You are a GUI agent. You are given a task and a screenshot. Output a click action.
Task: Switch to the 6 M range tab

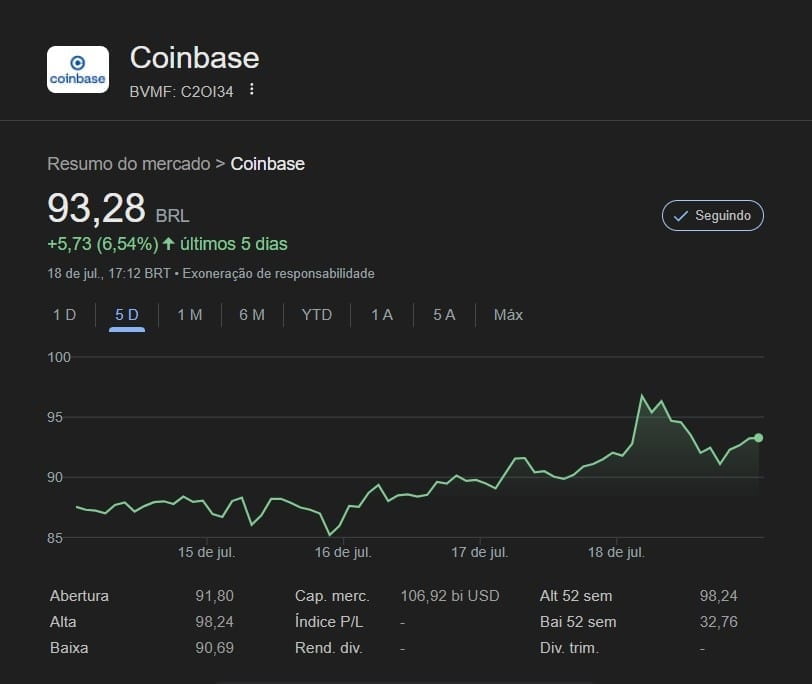[x=252, y=315]
